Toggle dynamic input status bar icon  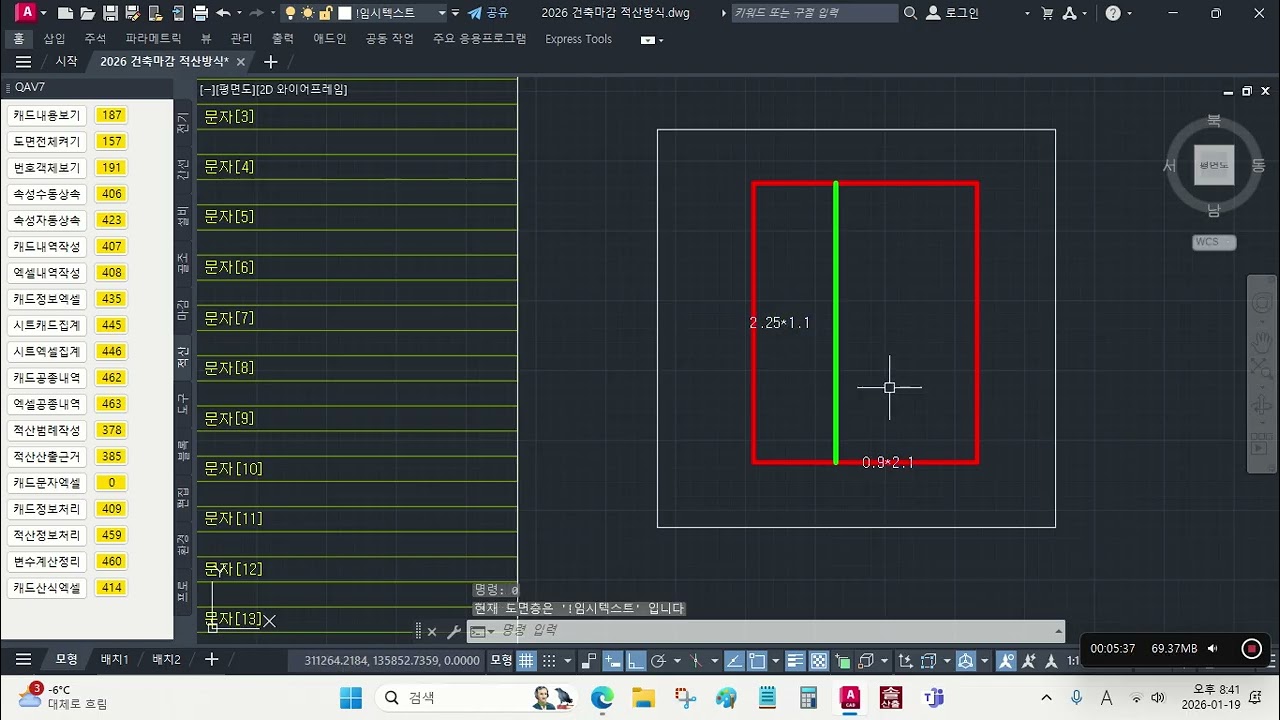(x=611, y=661)
